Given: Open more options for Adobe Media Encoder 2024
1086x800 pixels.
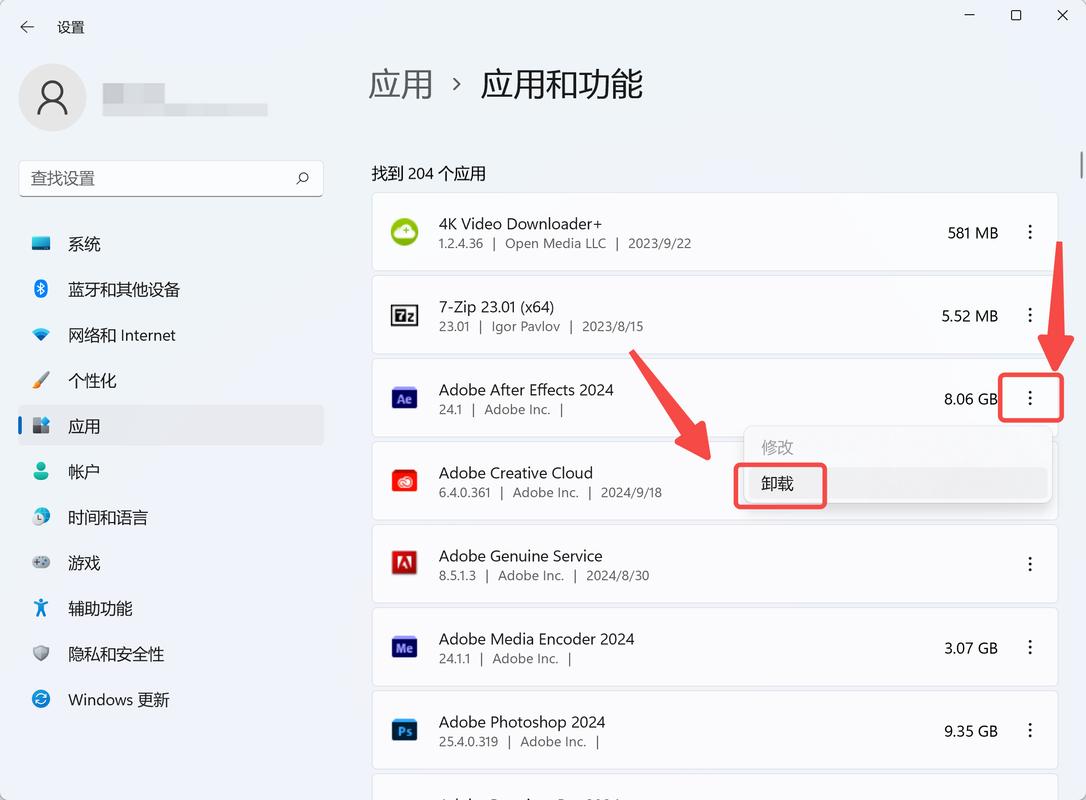Looking at the screenshot, I should click(1030, 648).
